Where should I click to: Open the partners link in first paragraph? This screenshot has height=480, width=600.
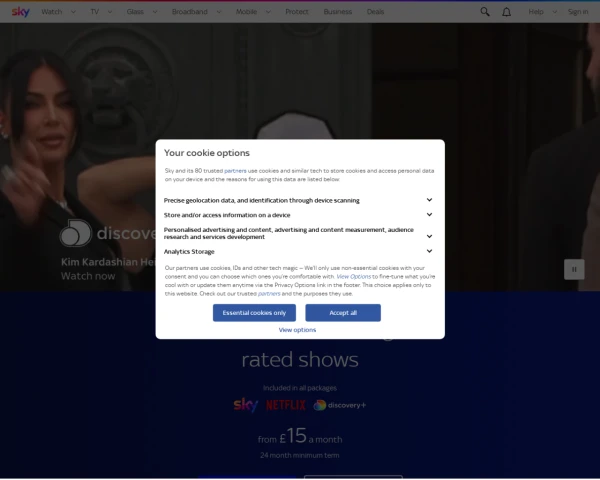point(235,171)
